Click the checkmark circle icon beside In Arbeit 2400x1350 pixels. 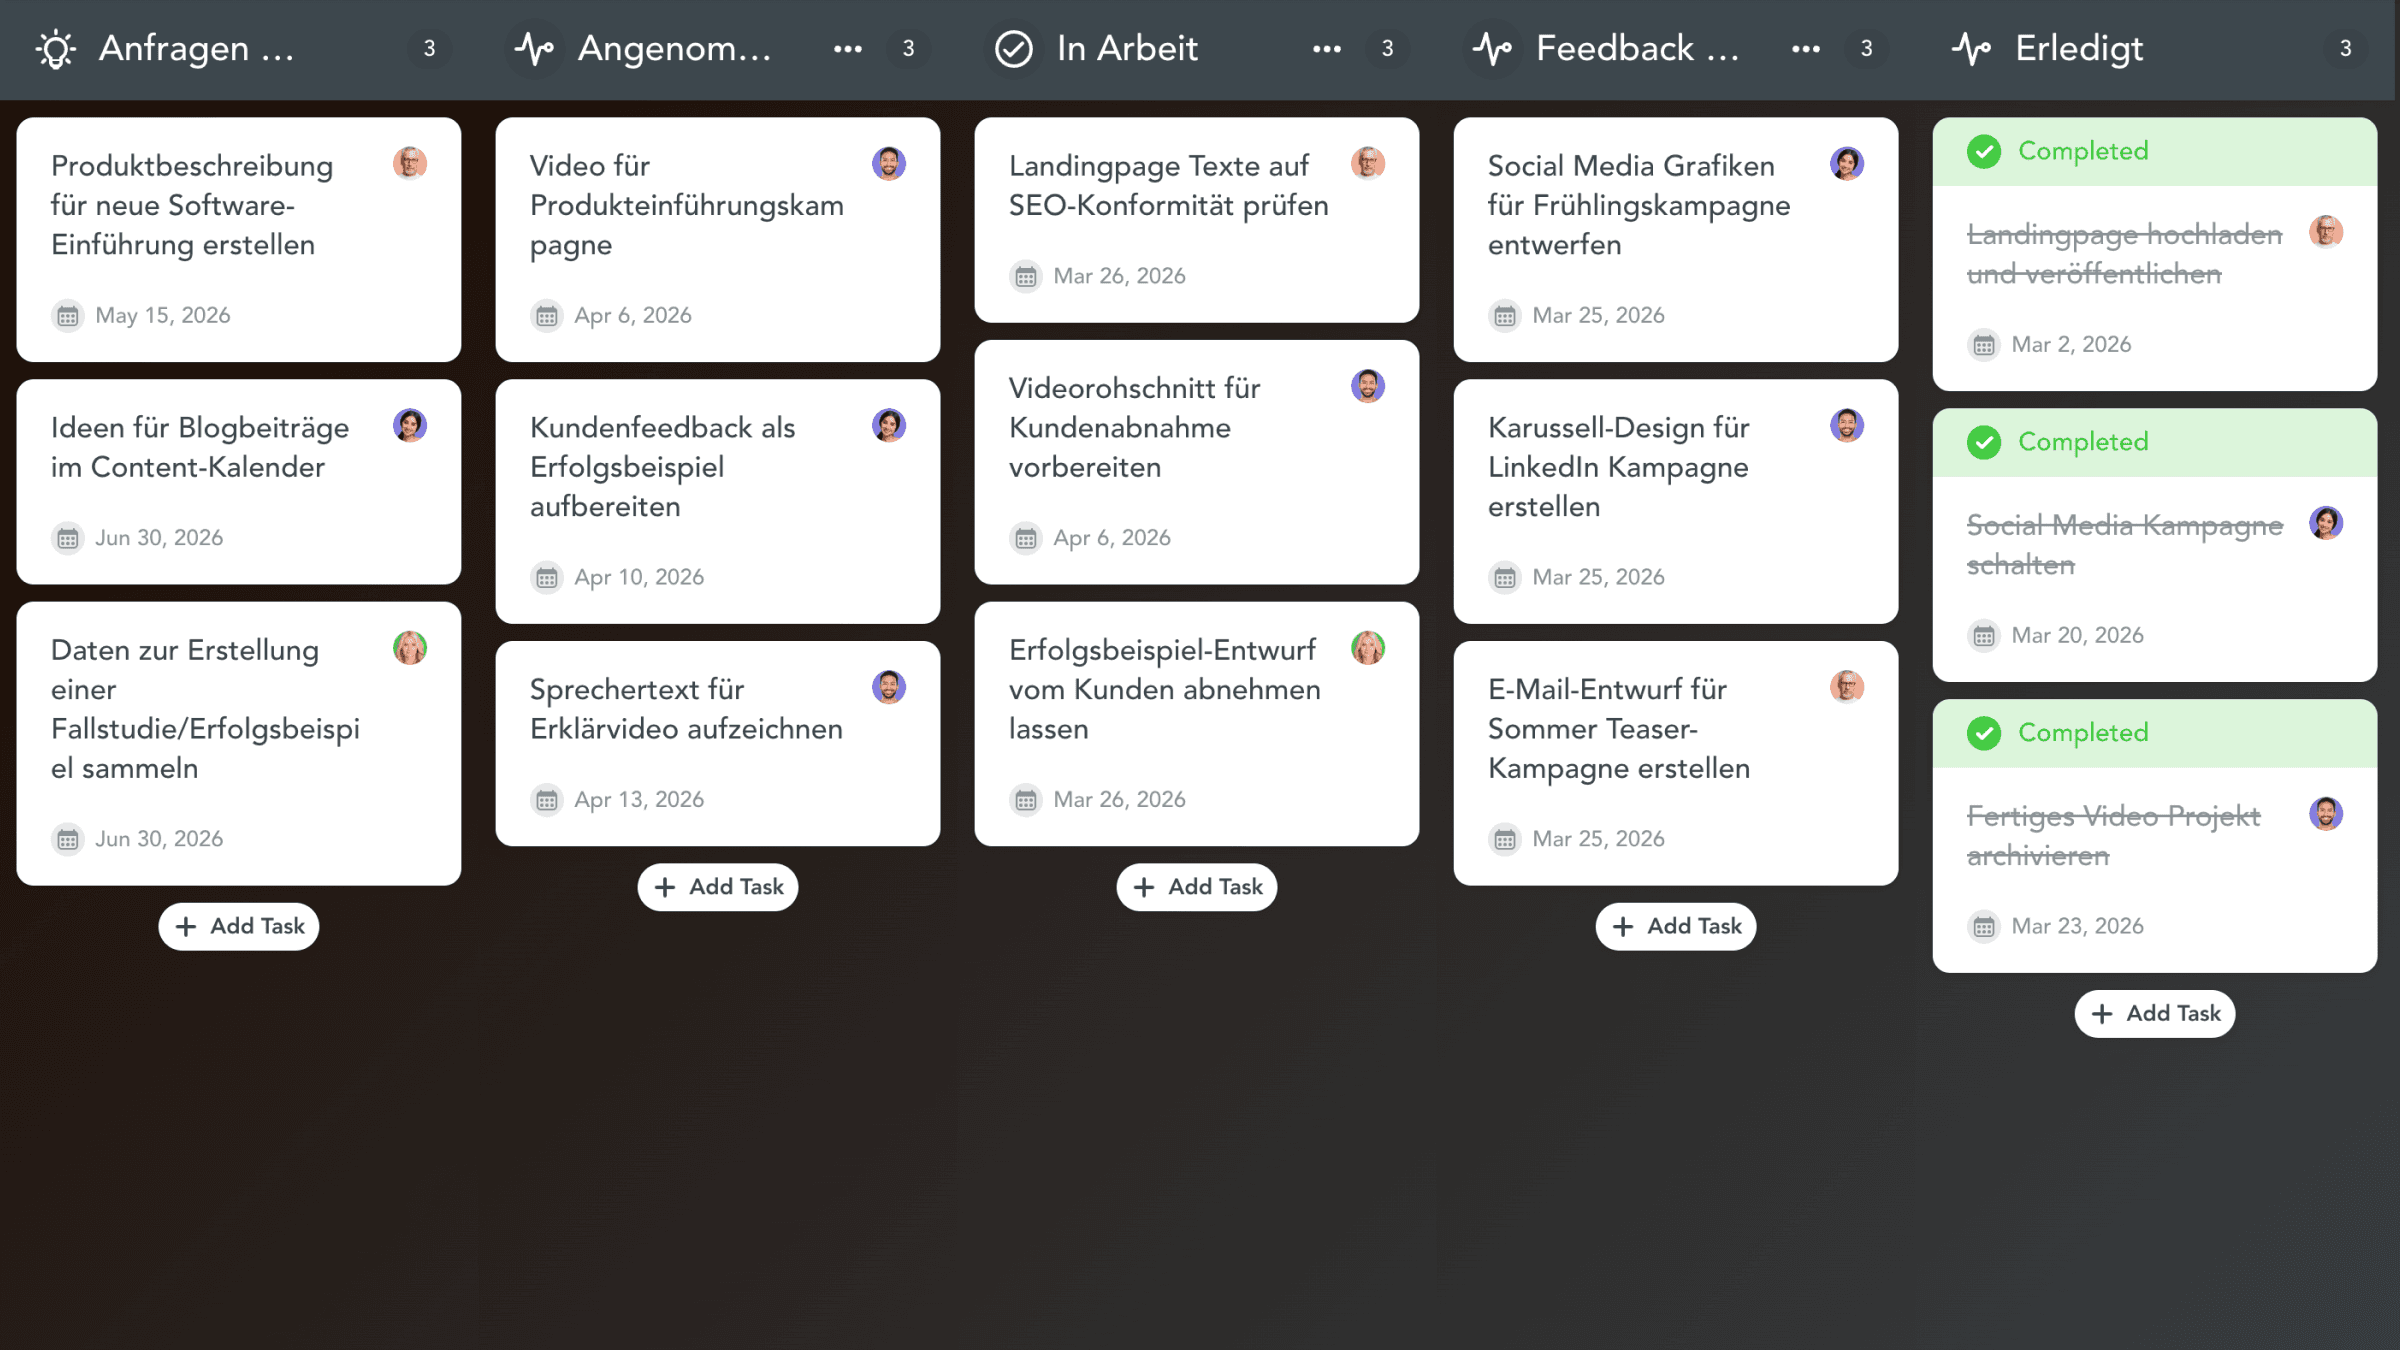(1014, 49)
